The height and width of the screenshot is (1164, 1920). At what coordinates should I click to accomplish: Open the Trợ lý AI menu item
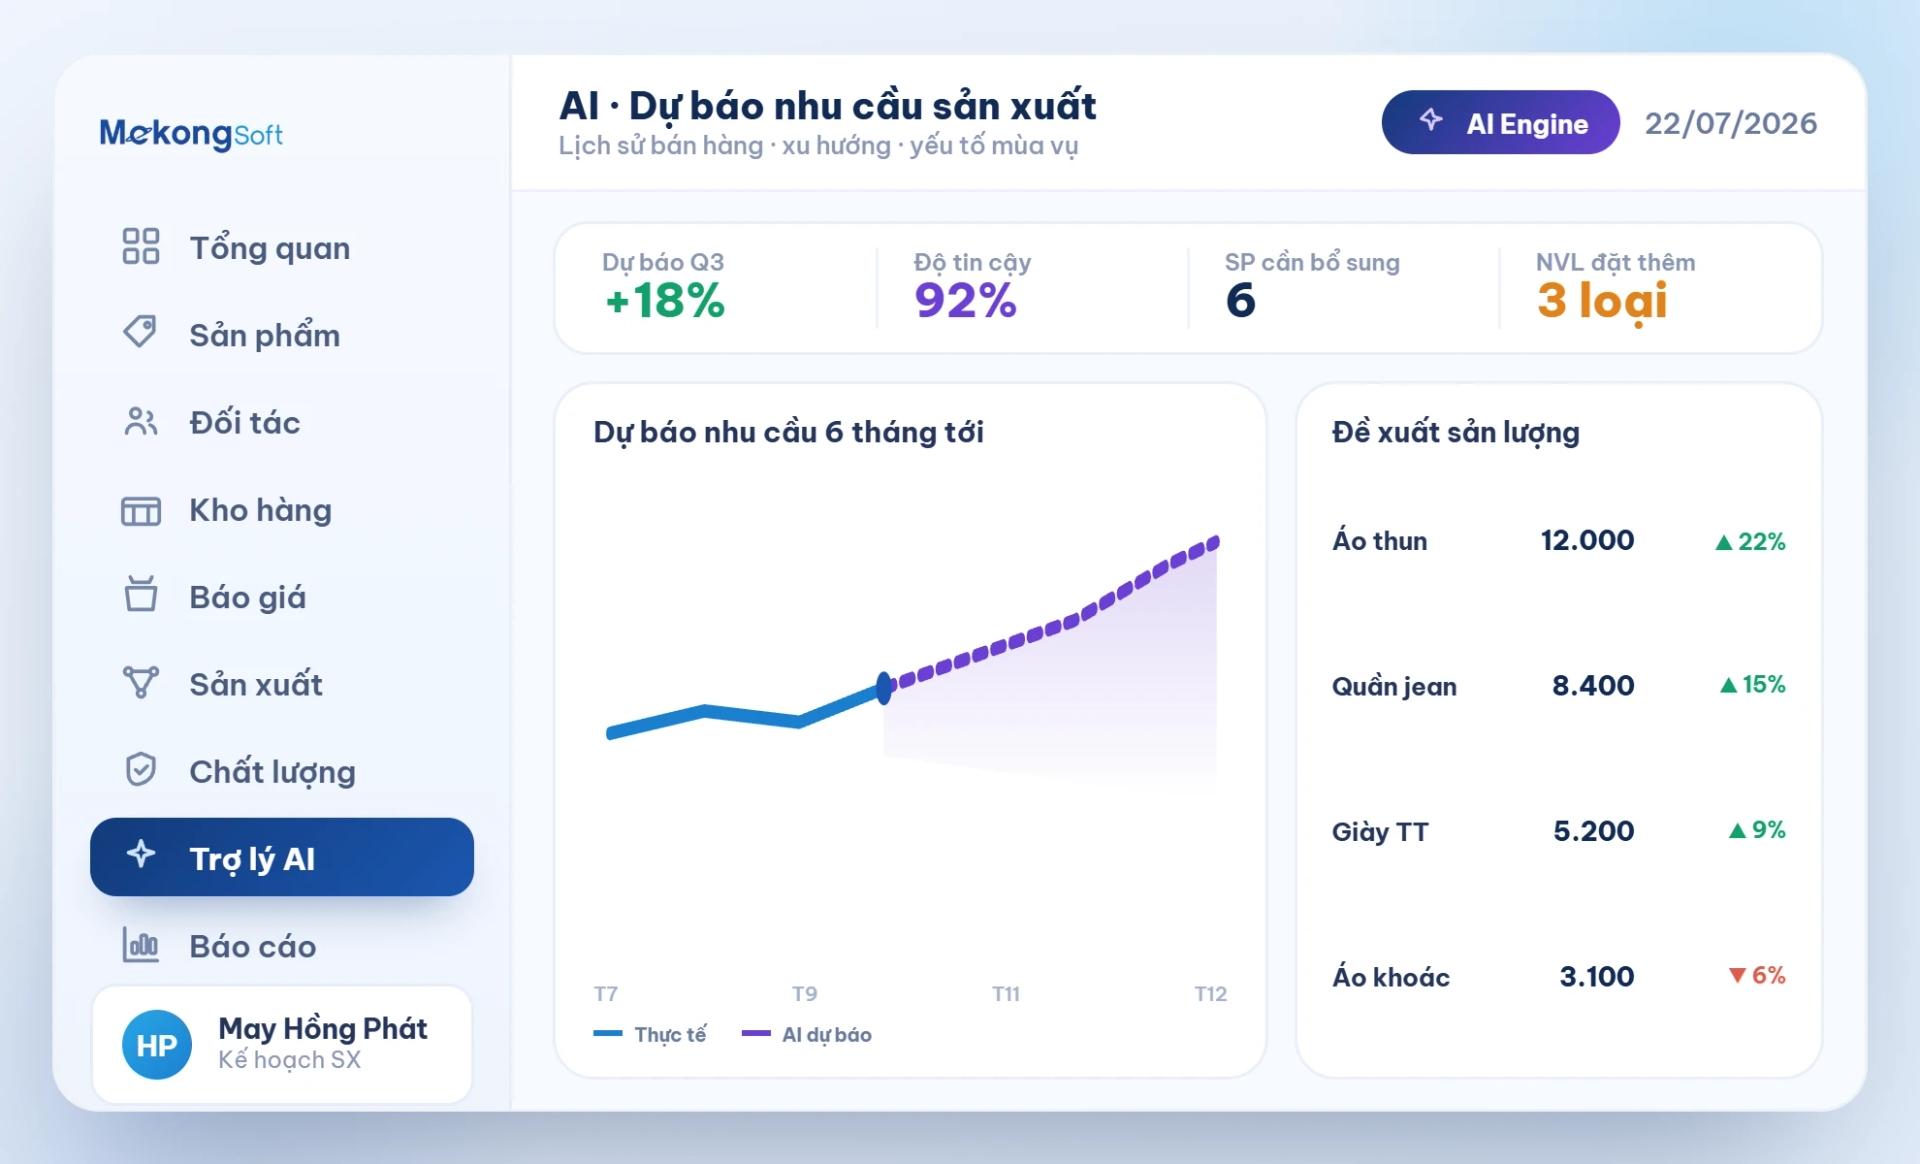282,857
